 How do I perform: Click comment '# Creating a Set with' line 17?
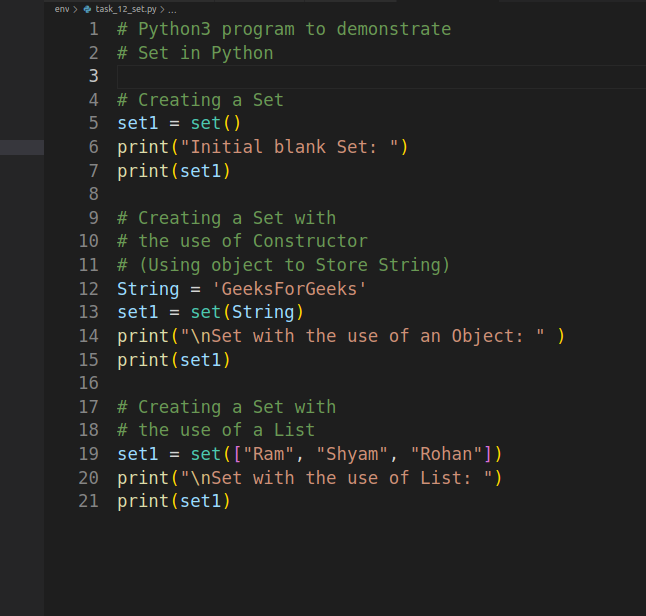coord(227,407)
